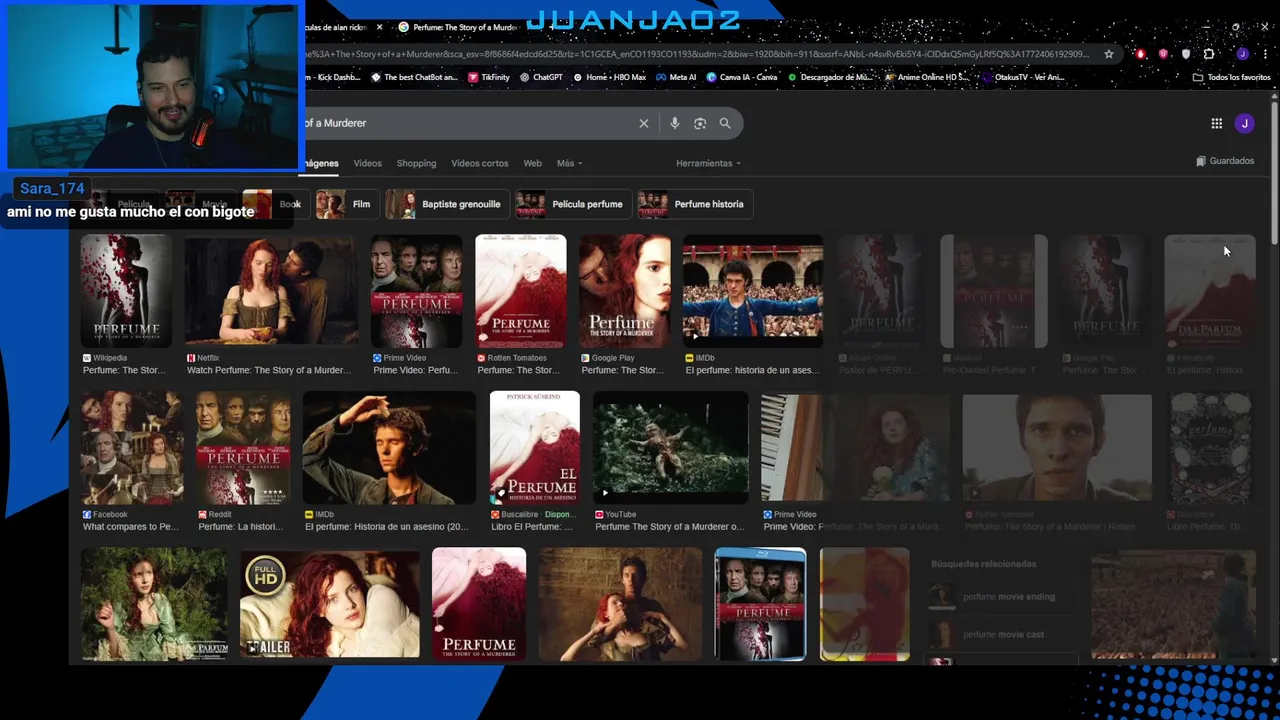Open the TikFinity bookmark
This screenshot has width=1280, height=720.
(x=488, y=77)
